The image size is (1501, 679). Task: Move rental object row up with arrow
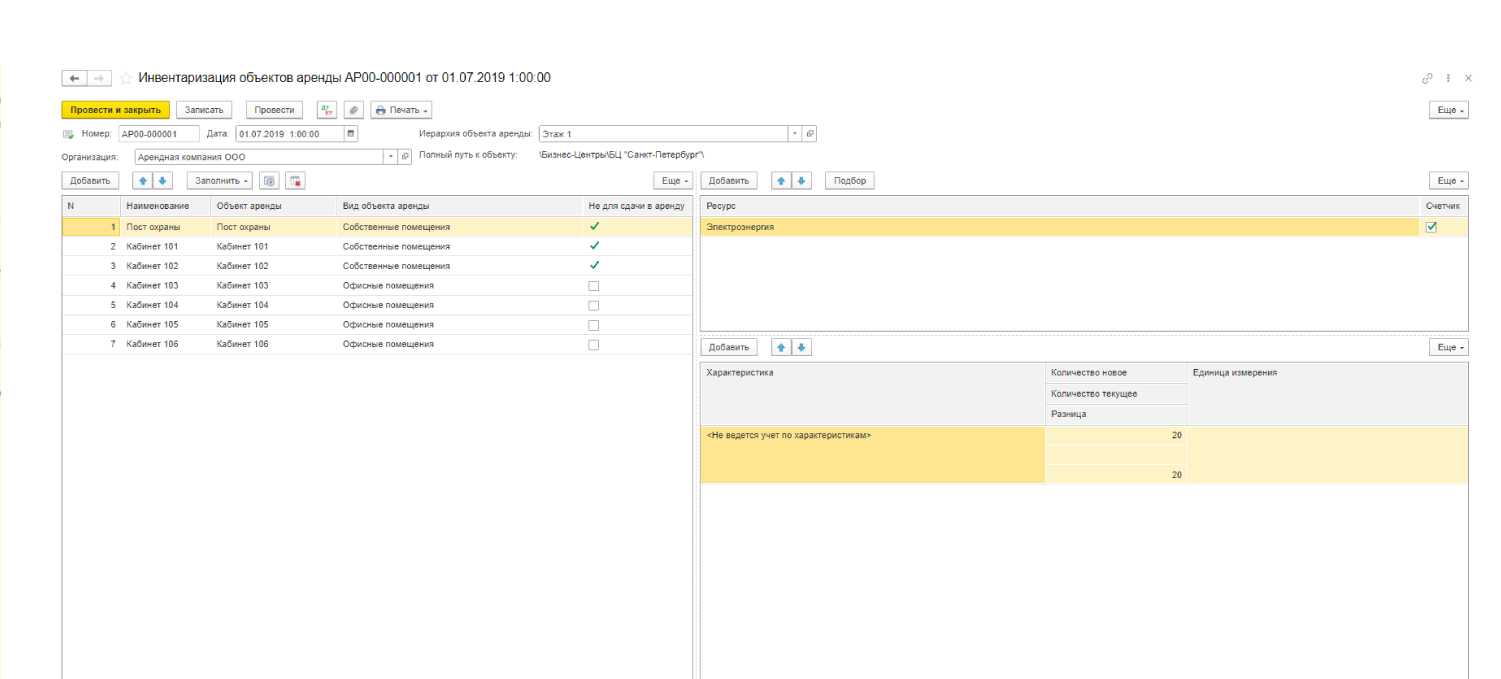click(143, 181)
